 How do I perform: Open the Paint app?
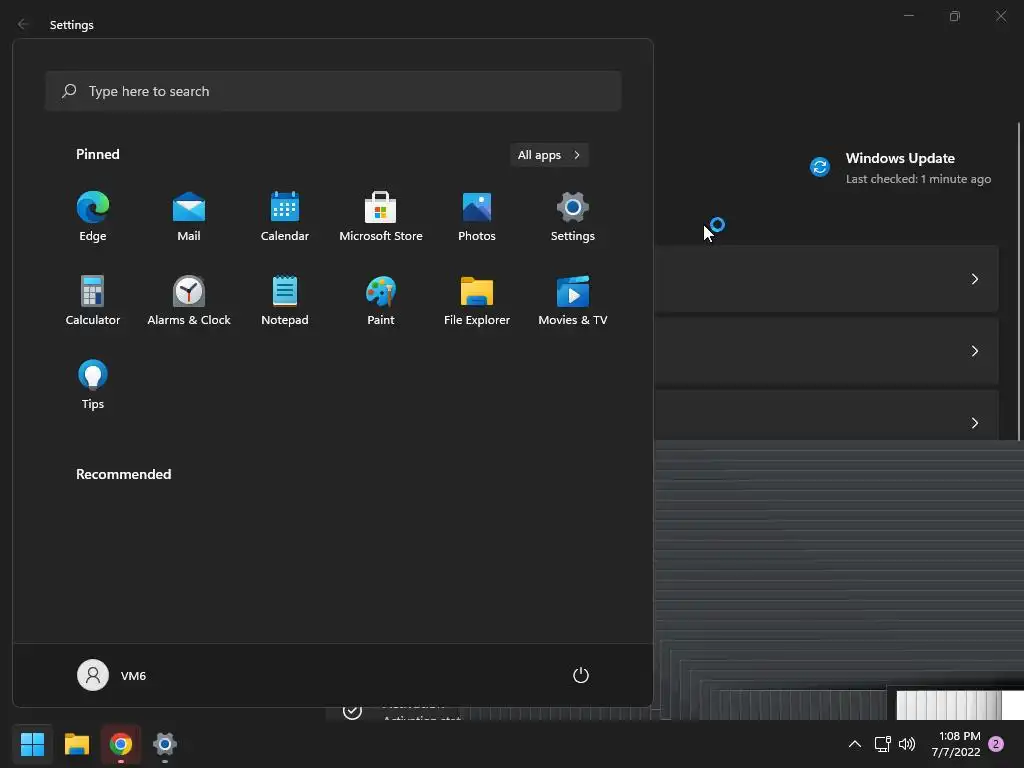pyautogui.click(x=381, y=300)
